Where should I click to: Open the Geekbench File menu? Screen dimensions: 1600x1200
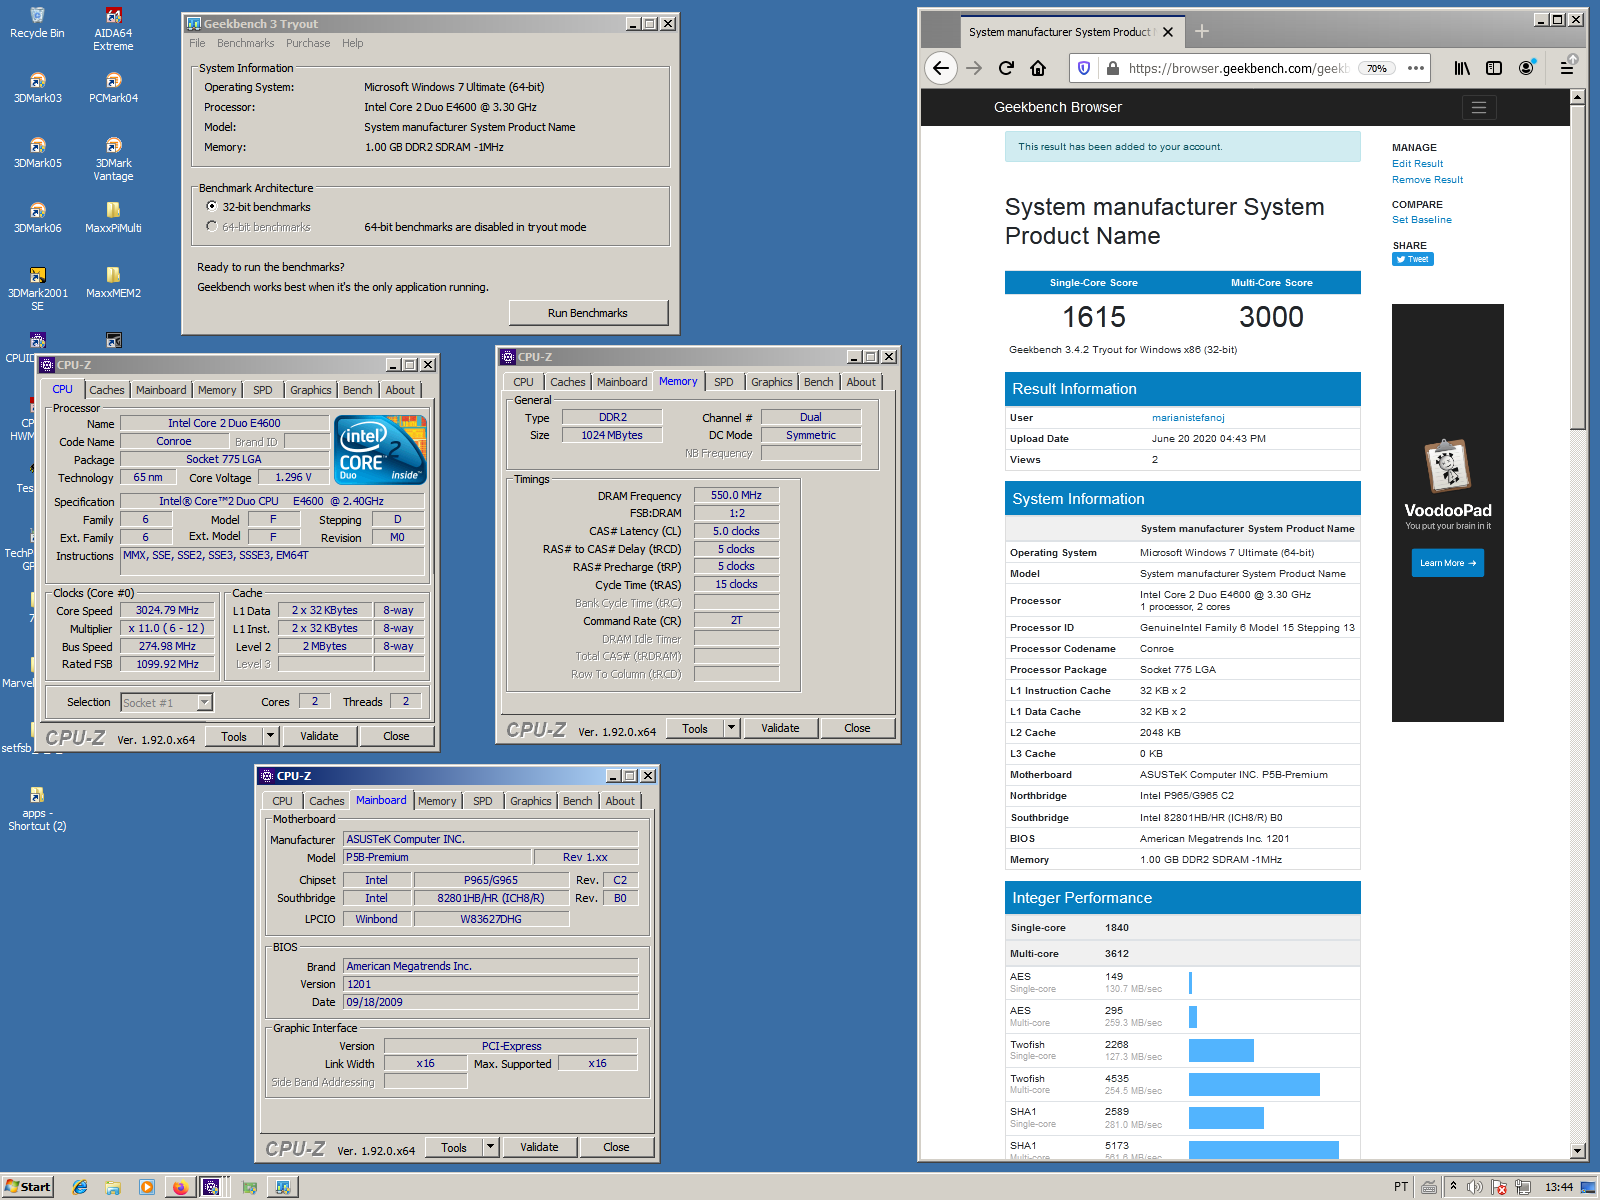coord(197,43)
